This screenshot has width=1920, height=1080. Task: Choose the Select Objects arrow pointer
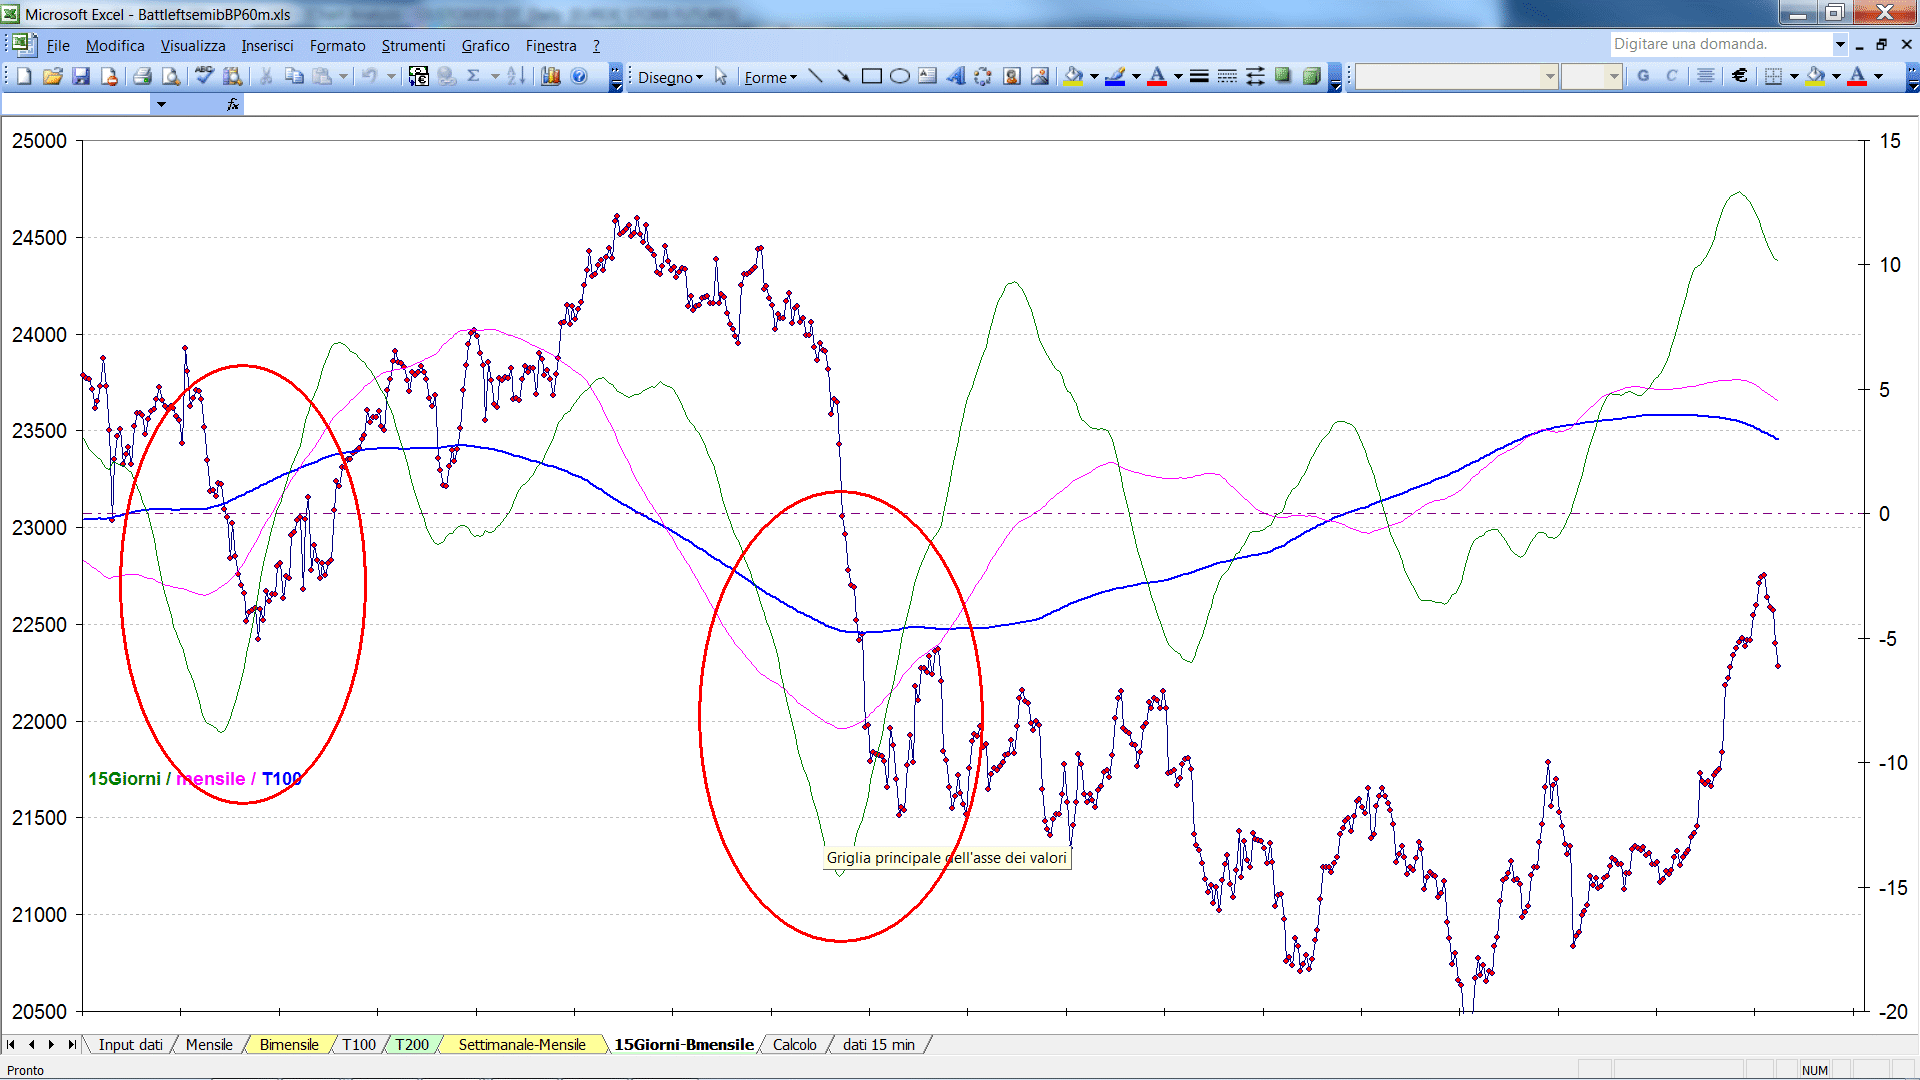click(x=721, y=76)
